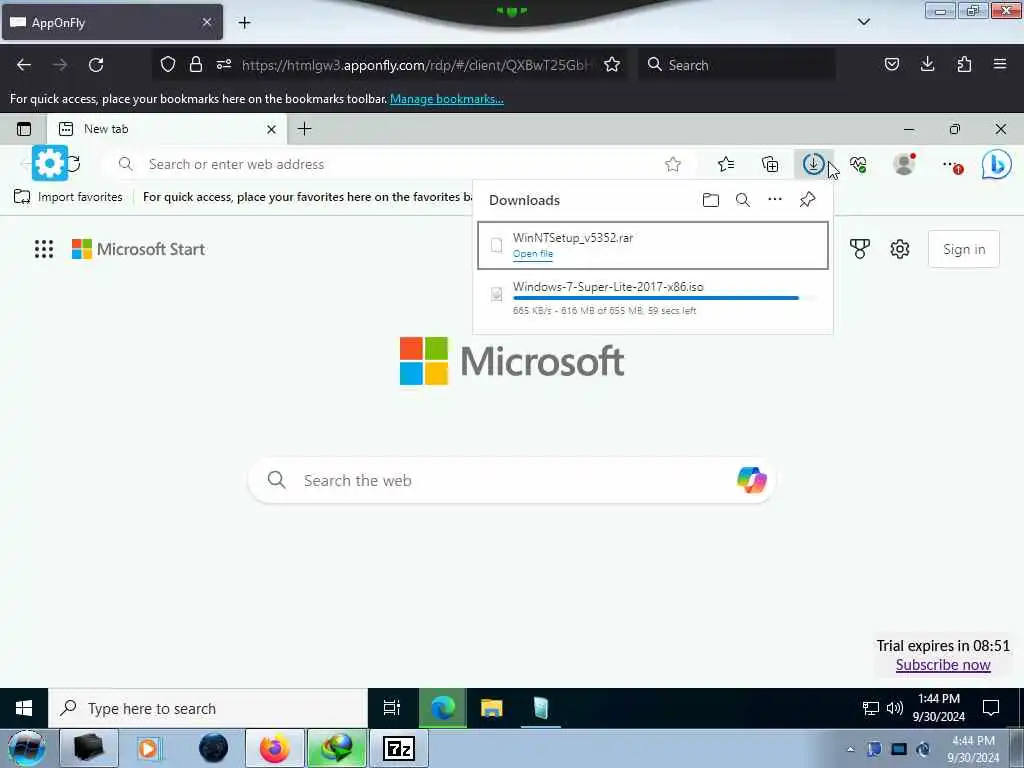Open 7-Zip on local taskbar
This screenshot has width=1024, height=768.
click(x=399, y=748)
